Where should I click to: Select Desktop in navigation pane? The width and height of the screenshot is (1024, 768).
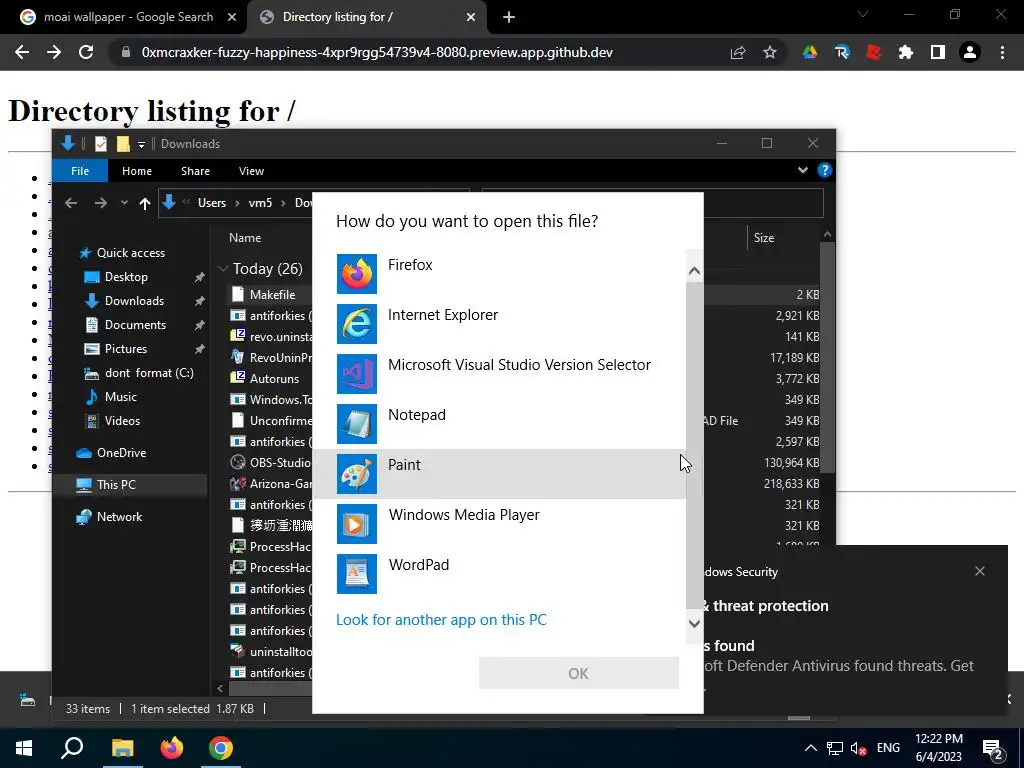(x=126, y=277)
